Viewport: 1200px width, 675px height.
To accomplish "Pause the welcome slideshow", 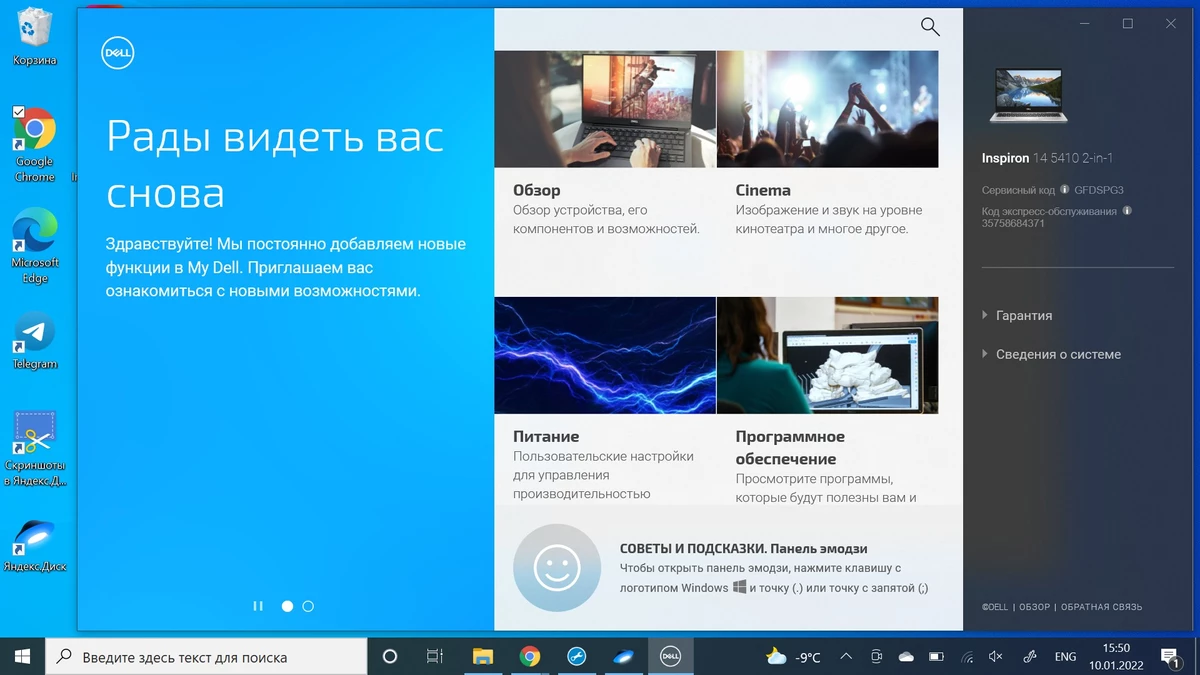I will [258, 606].
